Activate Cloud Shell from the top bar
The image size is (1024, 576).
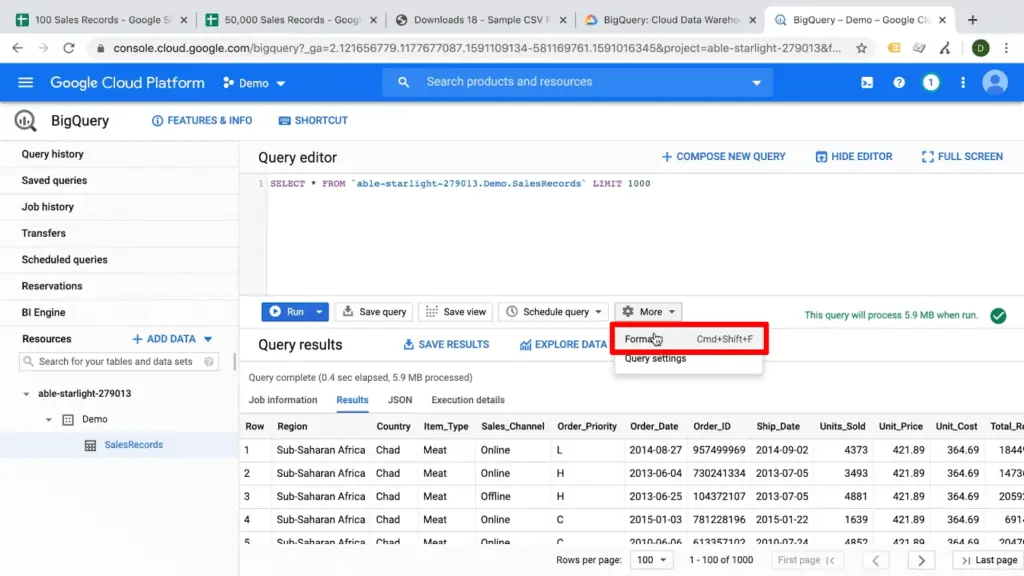(x=866, y=82)
